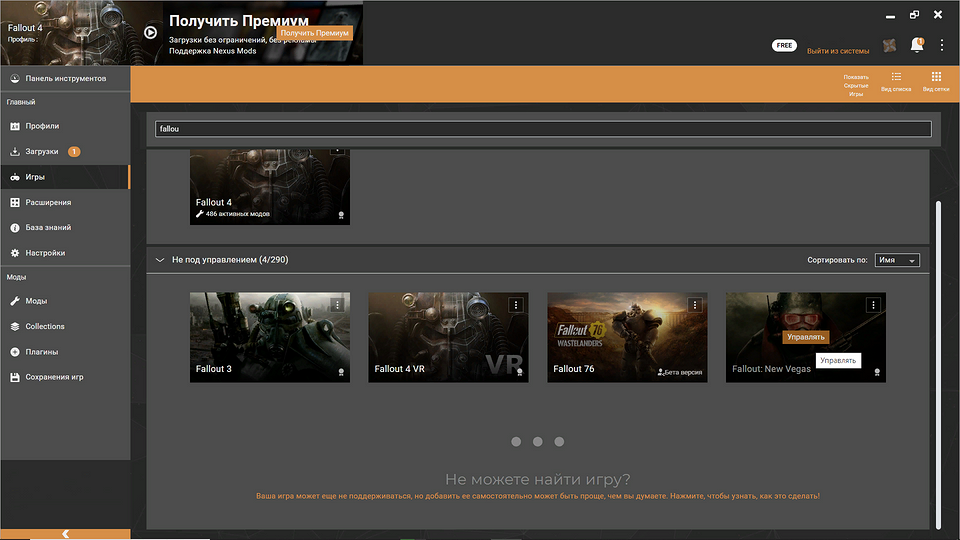The width and height of the screenshot is (960, 540).
Task: Open the user avatar profile
Action: 889,46
